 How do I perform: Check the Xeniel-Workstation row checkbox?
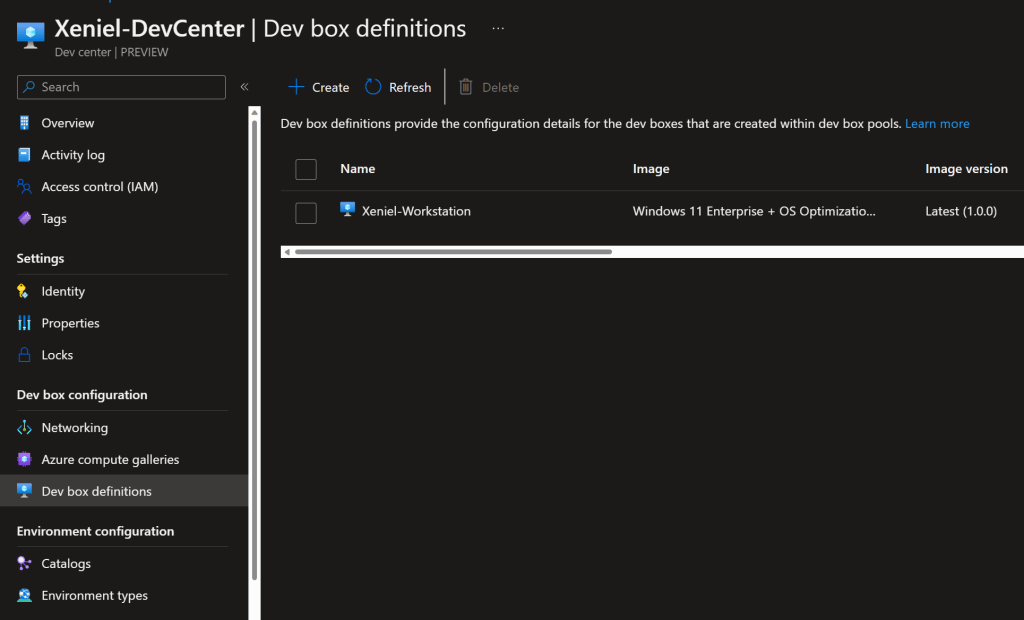tap(306, 212)
